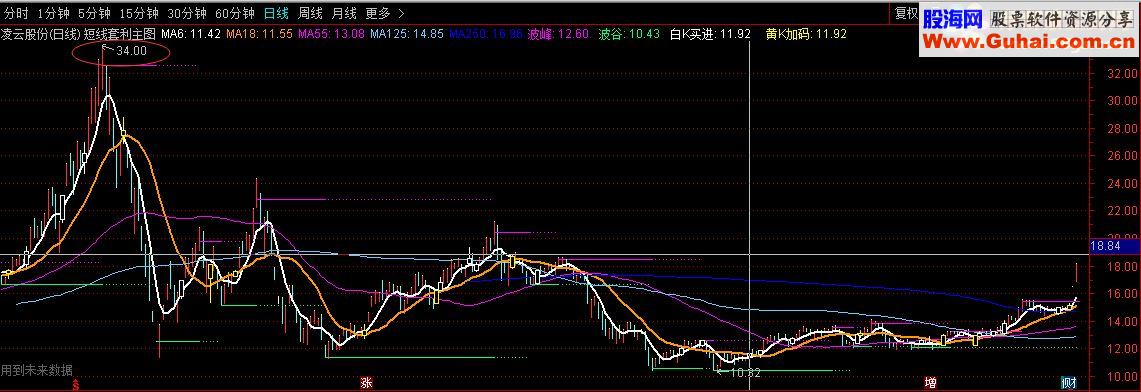Visit the www.Guhai.com.cn watermark link

[x=1029, y=41]
